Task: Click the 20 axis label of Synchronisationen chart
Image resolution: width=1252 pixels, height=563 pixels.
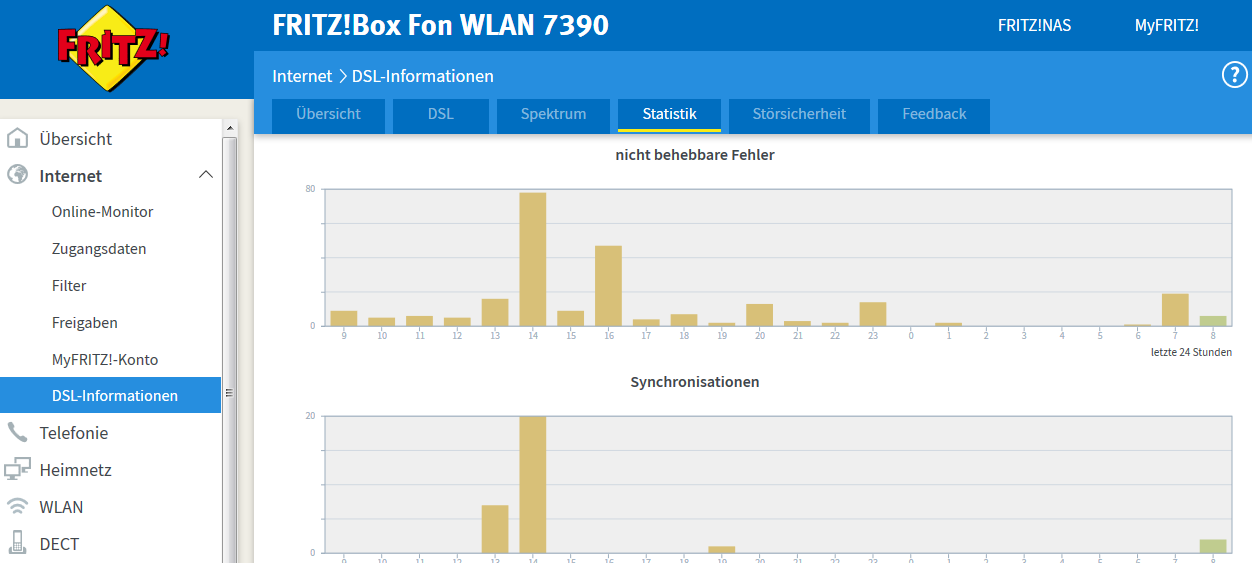Action: point(310,416)
